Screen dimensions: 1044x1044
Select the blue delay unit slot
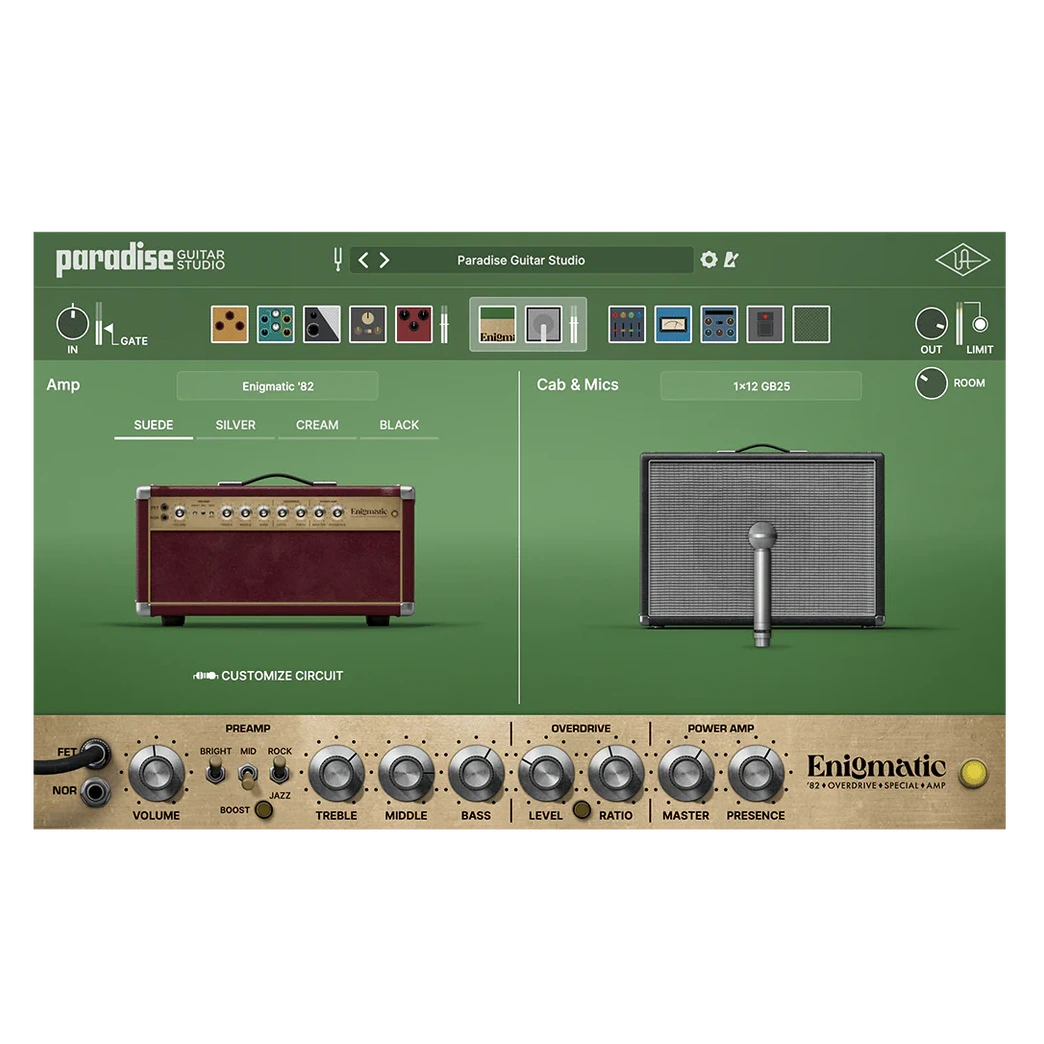click(x=719, y=324)
